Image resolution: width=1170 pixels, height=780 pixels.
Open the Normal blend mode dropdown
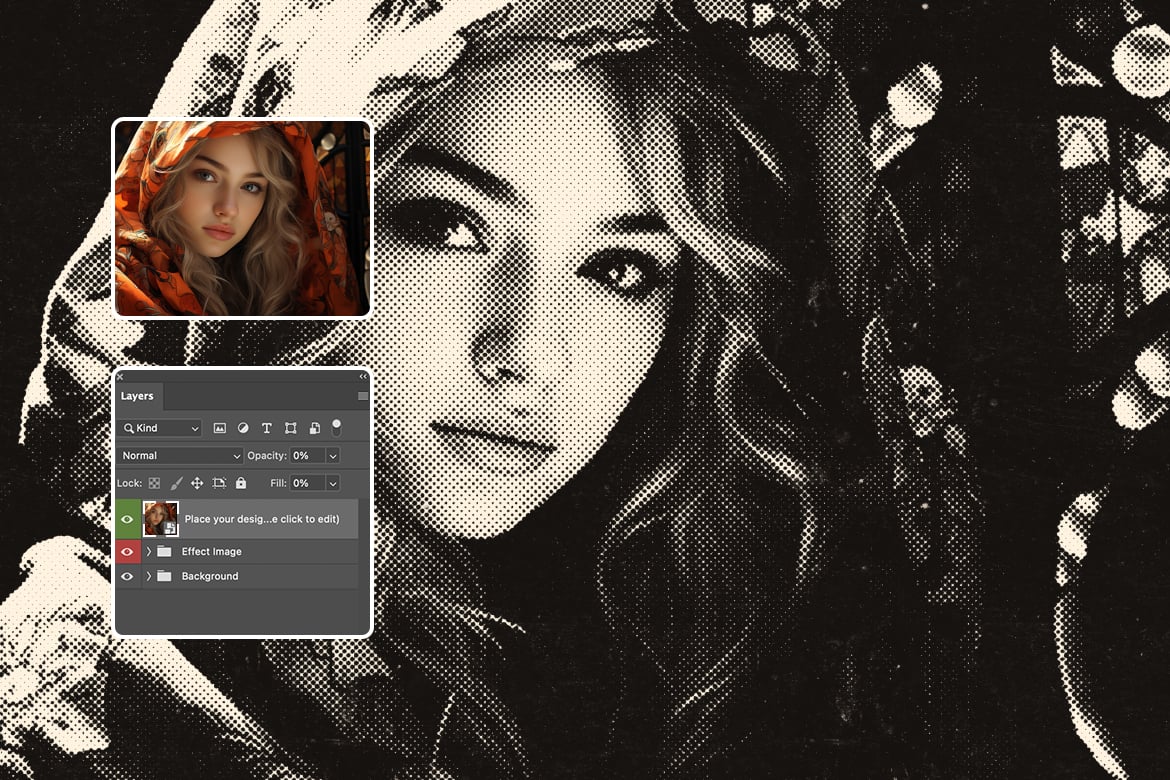coord(181,456)
